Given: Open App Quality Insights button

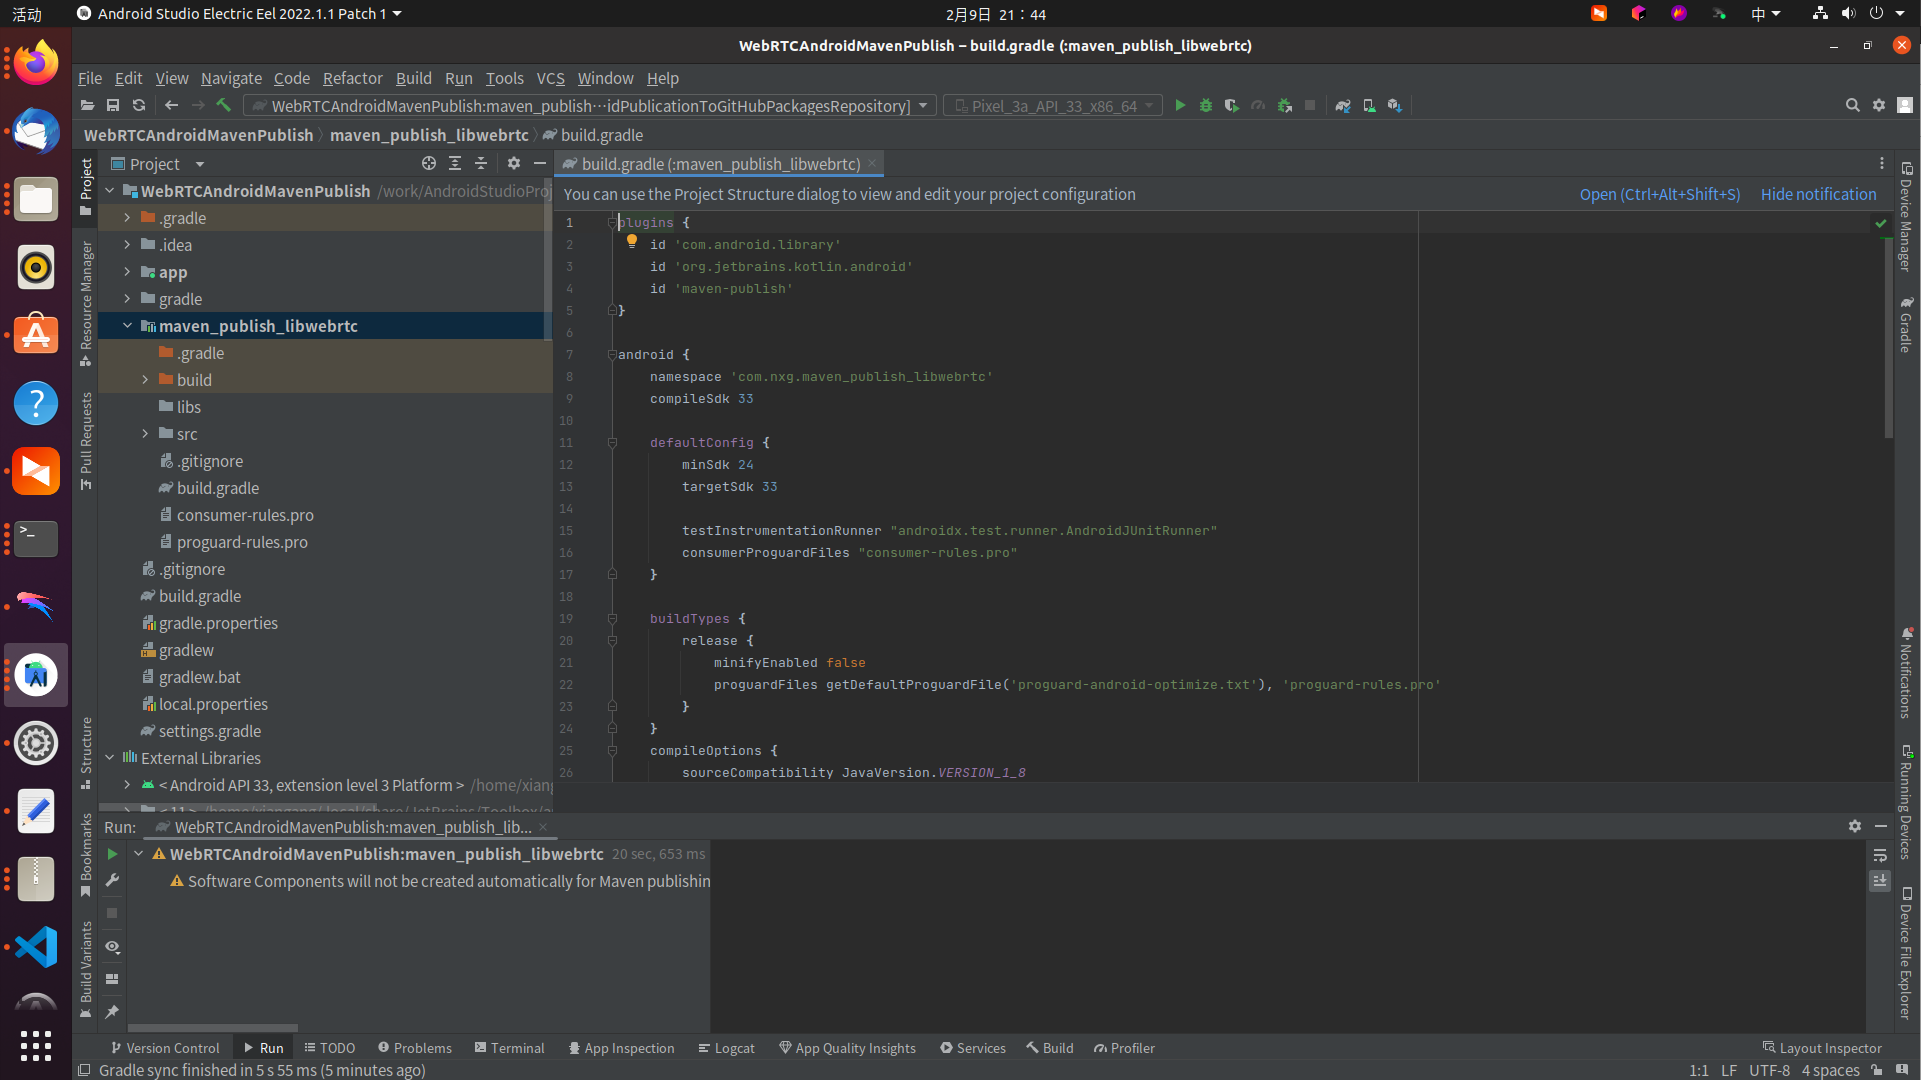Looking at the screenshot, I should coord(847,1048).
